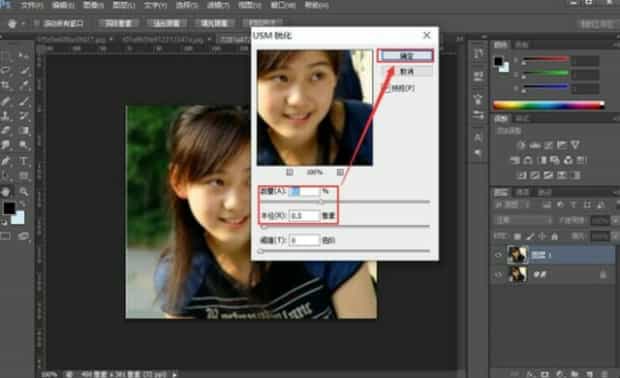This screenshot has width=620, height=378.
Task: Select the Type tool in the toolbox
Action: (x=23, y=161)
